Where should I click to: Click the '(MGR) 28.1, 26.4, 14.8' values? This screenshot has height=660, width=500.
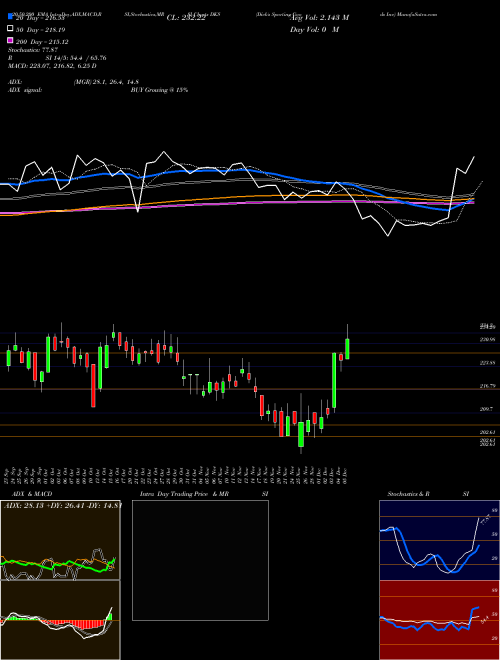[106, 82]
